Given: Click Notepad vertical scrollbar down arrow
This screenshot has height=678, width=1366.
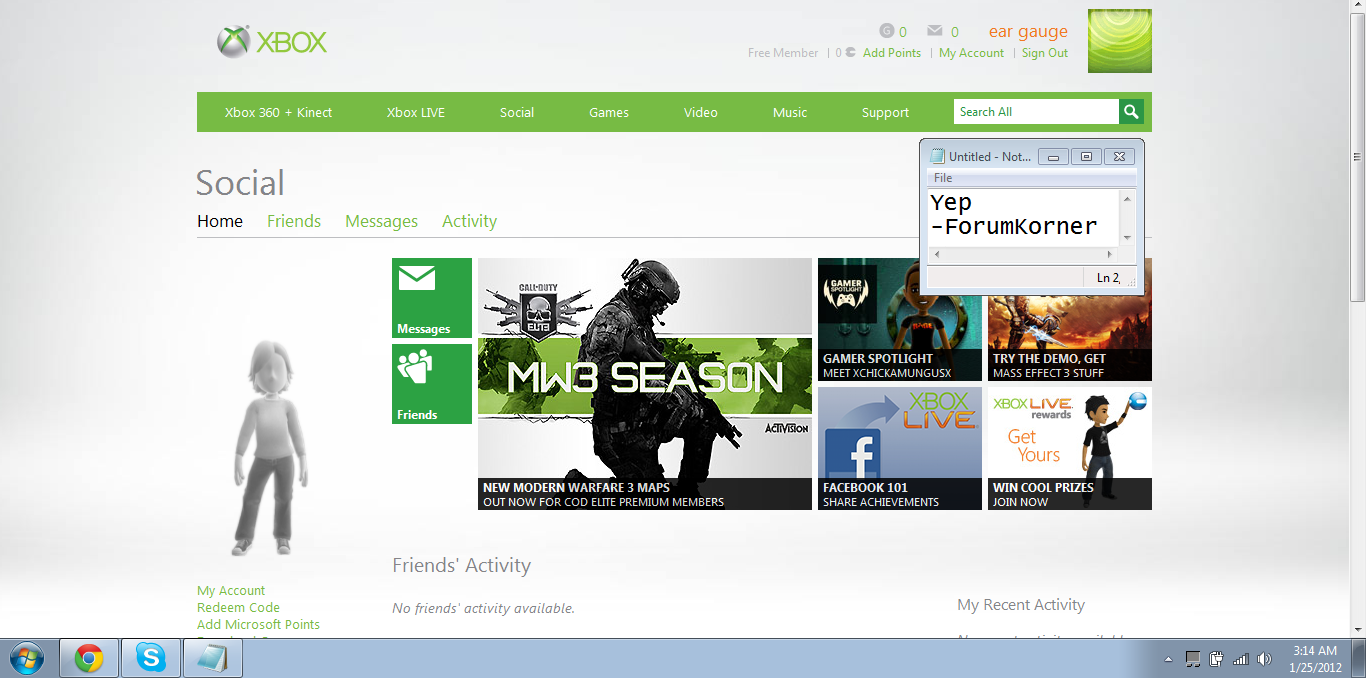Looking at the screenshot, I should [1127, 238].
